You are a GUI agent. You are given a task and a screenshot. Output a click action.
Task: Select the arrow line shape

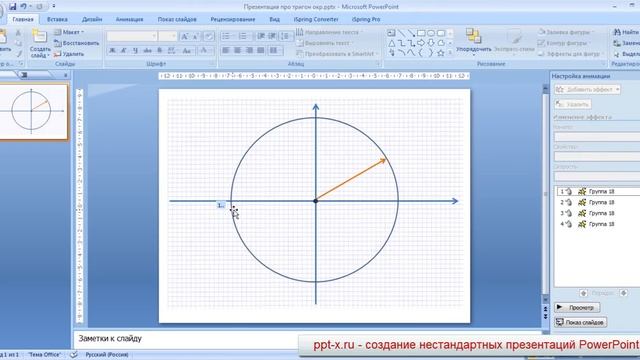coord(411,33)
